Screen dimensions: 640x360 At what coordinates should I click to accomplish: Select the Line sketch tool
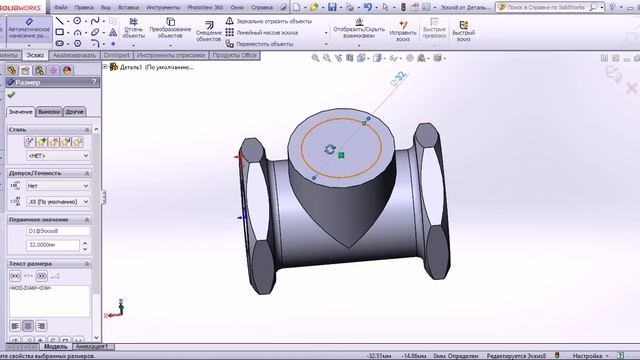pyautogui.click(x=60, y=21)
